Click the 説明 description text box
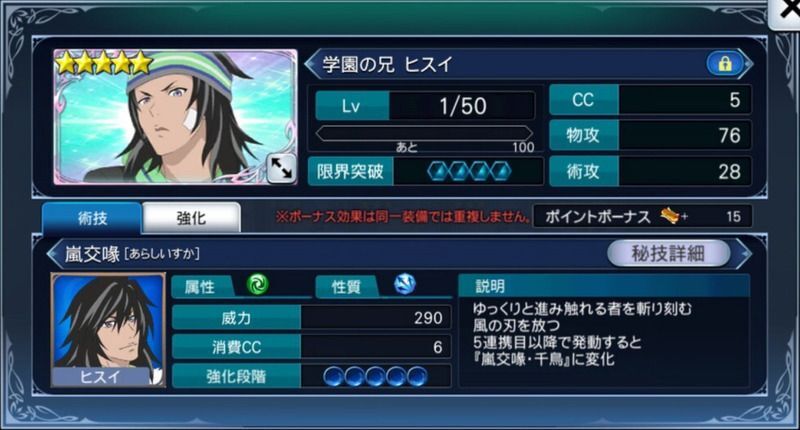Viewport: 800px width, 430px height. tap(604, 339)
